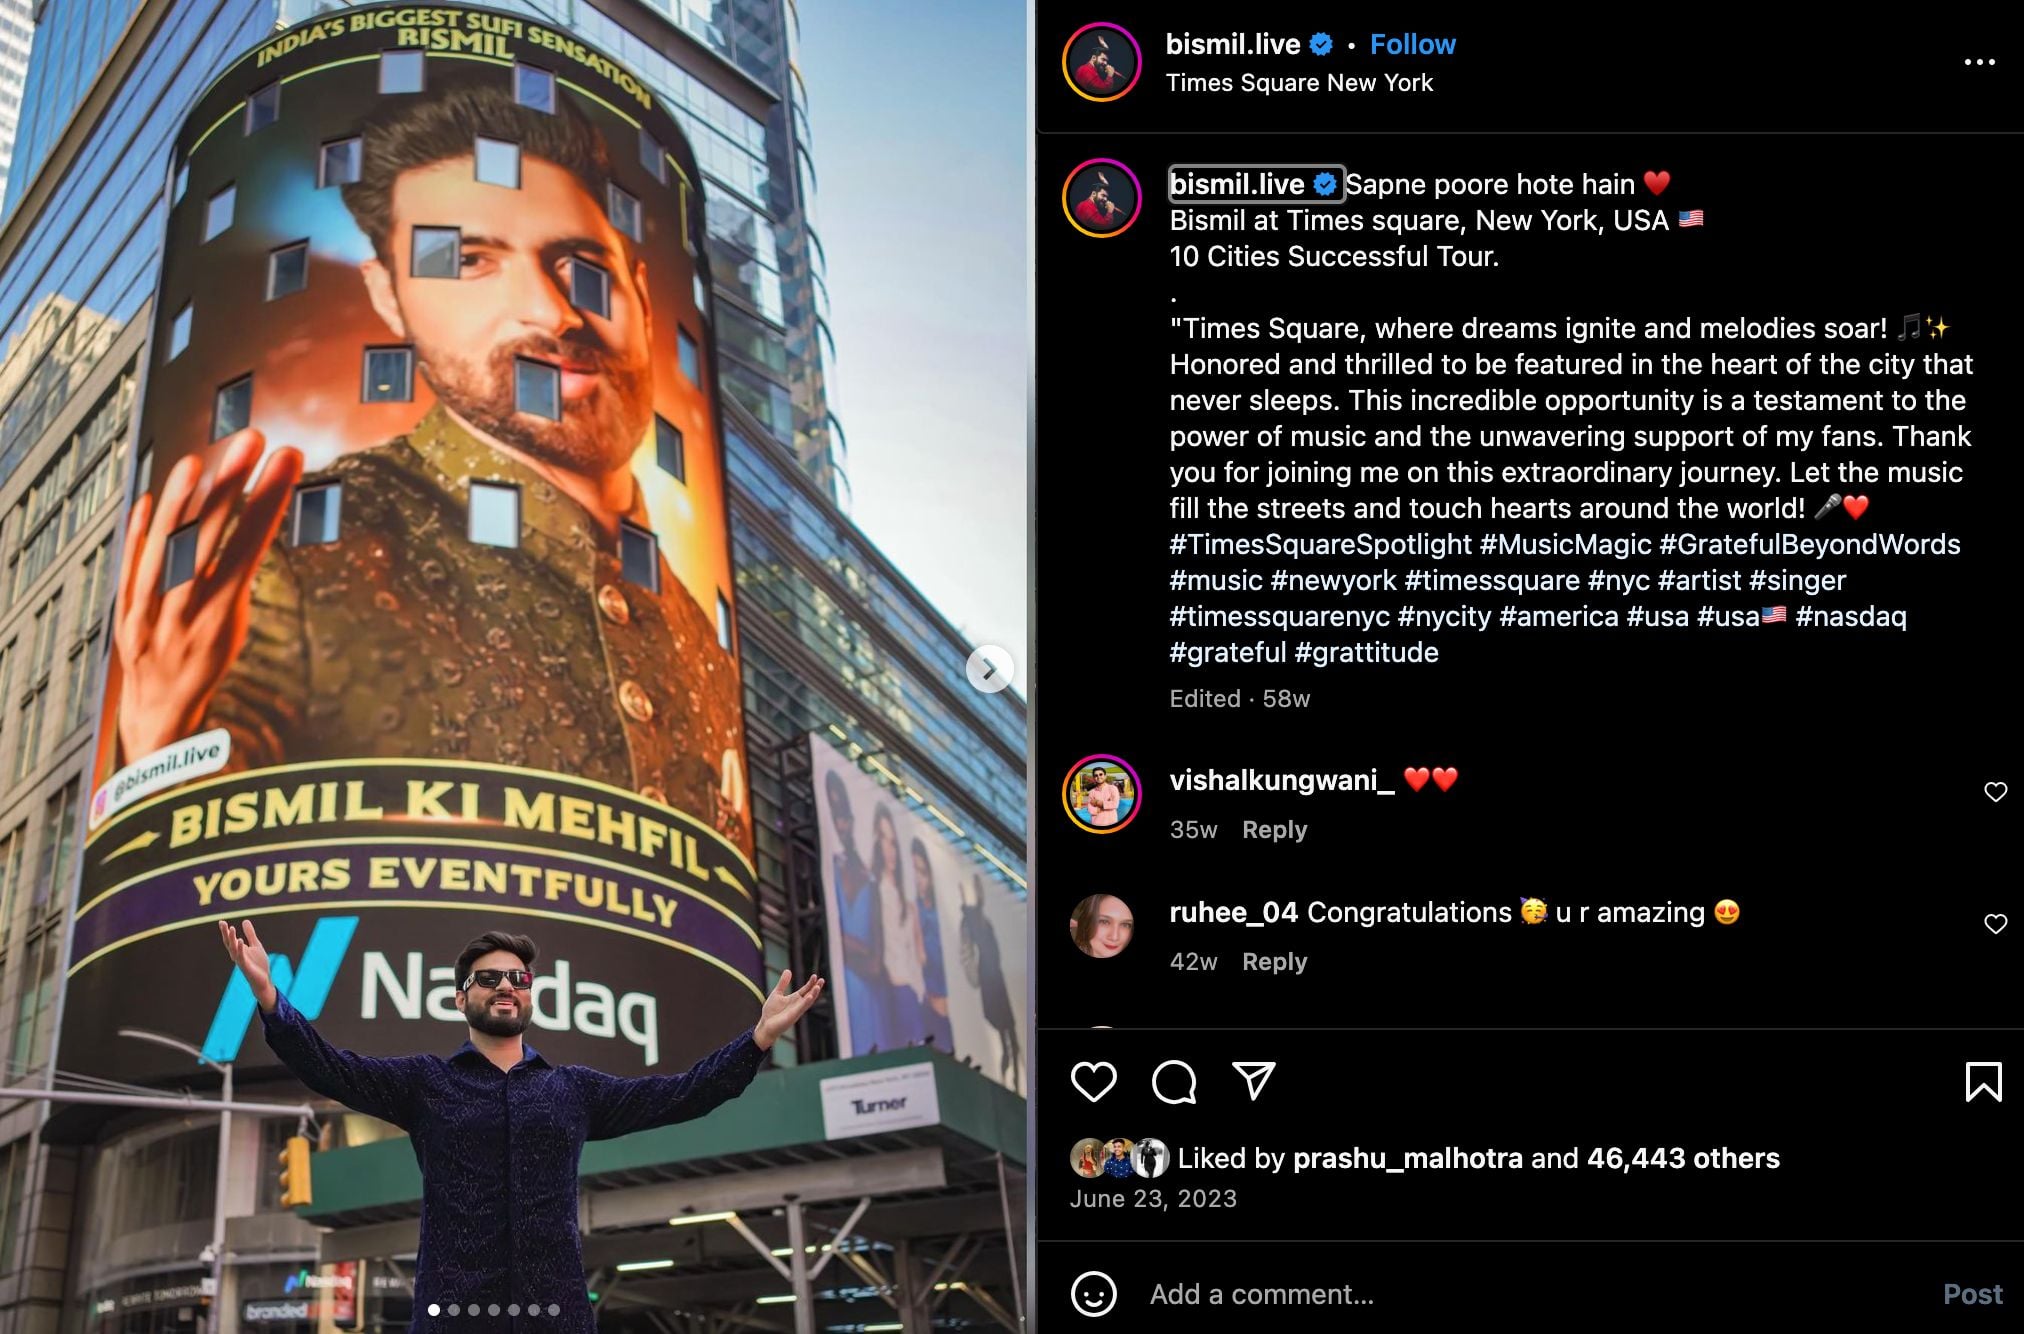Like the post with heart icon
This screenshot has width=2024, height=1334.
tap(1093, 1082)
